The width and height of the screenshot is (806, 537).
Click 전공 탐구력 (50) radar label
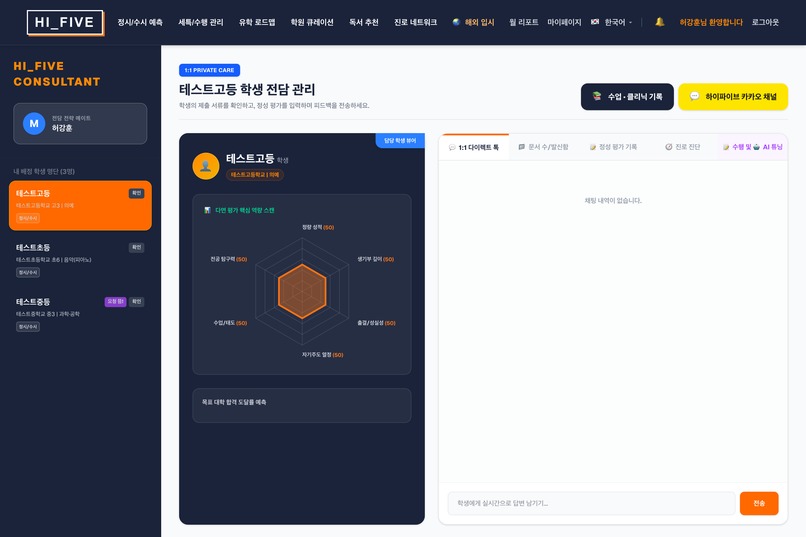click(229, 259)
